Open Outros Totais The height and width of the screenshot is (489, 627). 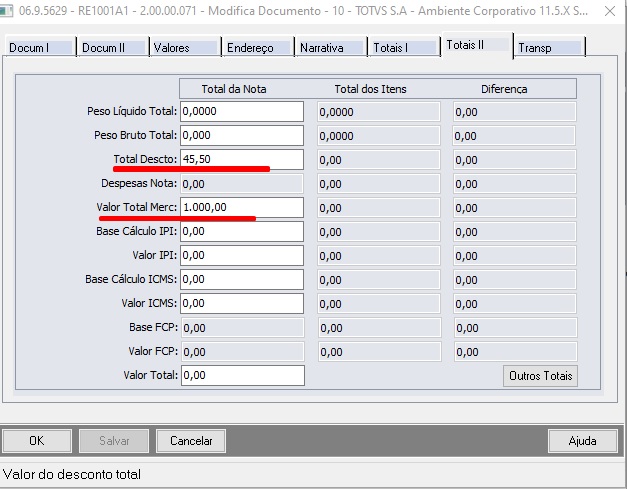click(540, 376)
